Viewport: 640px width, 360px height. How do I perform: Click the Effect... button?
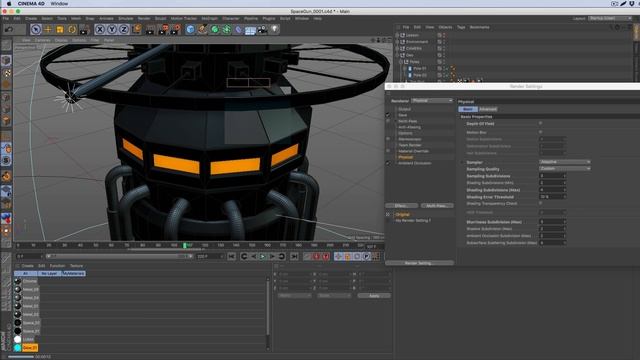click(402, 206)
